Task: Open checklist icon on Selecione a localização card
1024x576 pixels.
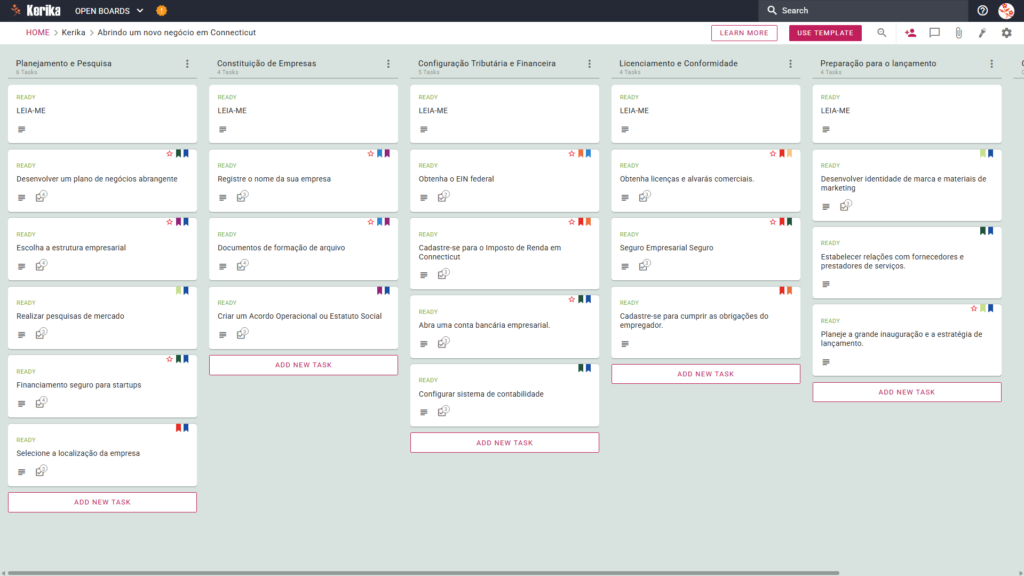Action: pos(41,471)
